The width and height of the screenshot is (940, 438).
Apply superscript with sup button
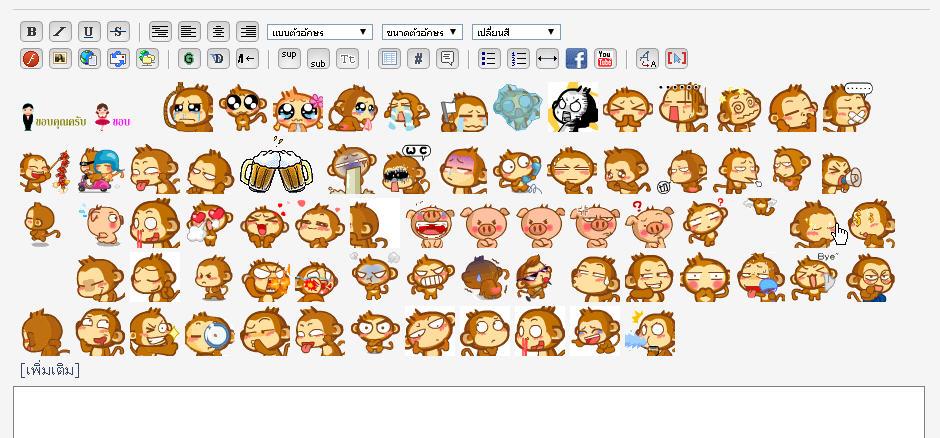(x=290, y=59)
